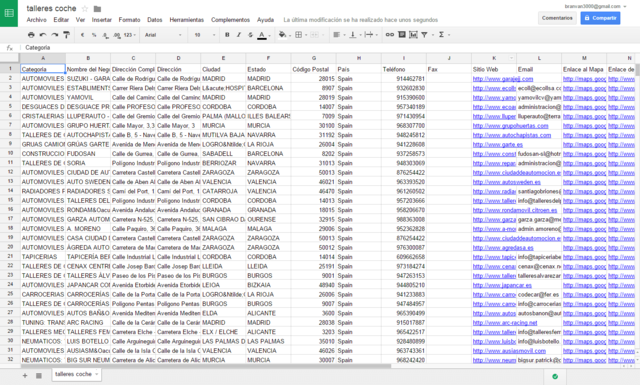Select the YAMOVIL cell
640x385 pixels.
click(88, 98)
